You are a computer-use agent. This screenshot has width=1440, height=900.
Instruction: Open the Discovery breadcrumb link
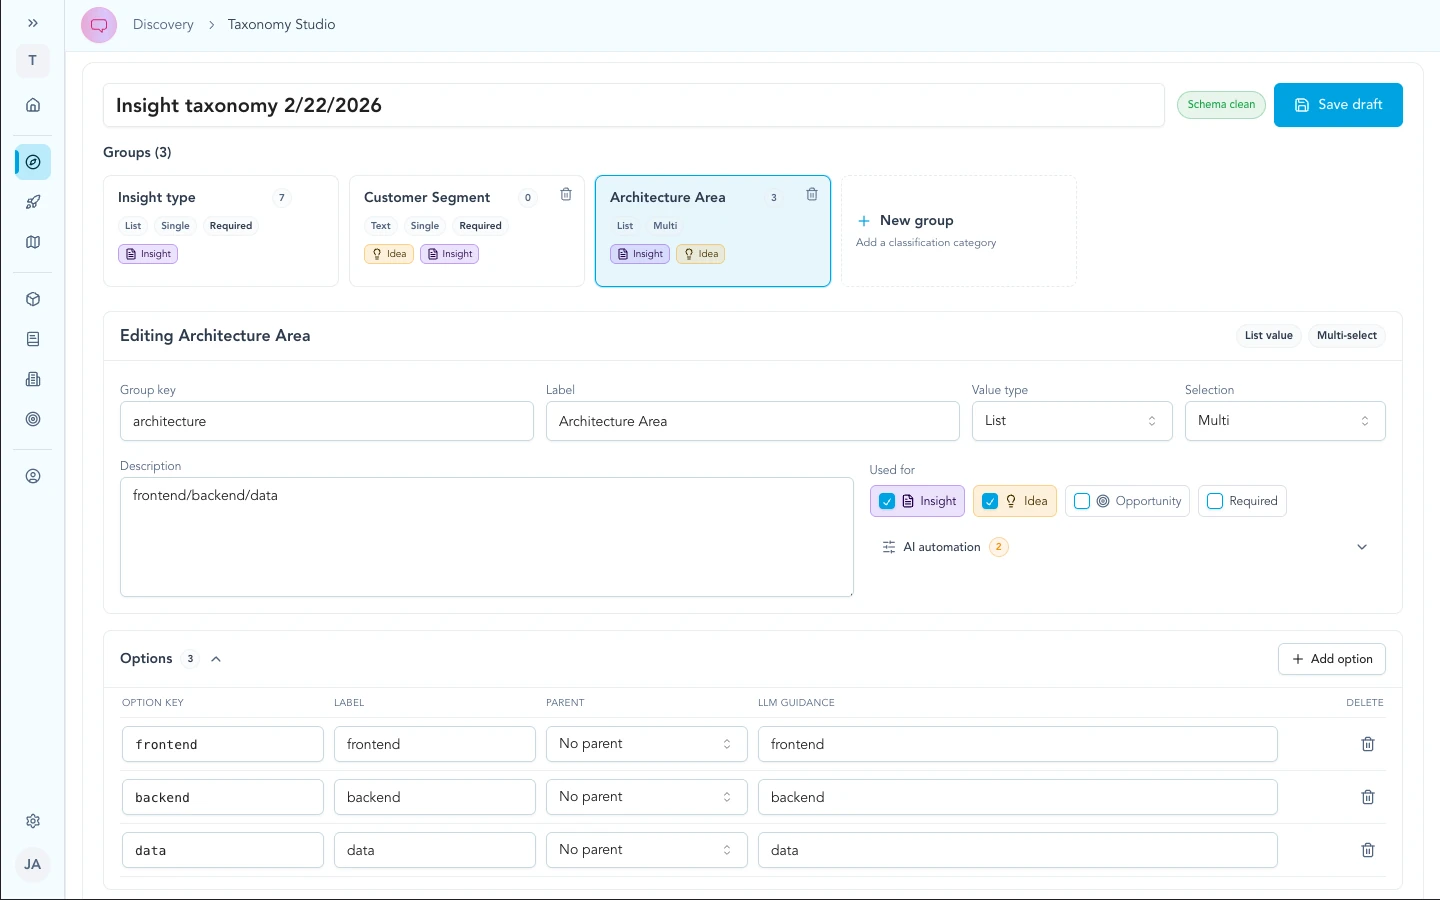[163, 24]
